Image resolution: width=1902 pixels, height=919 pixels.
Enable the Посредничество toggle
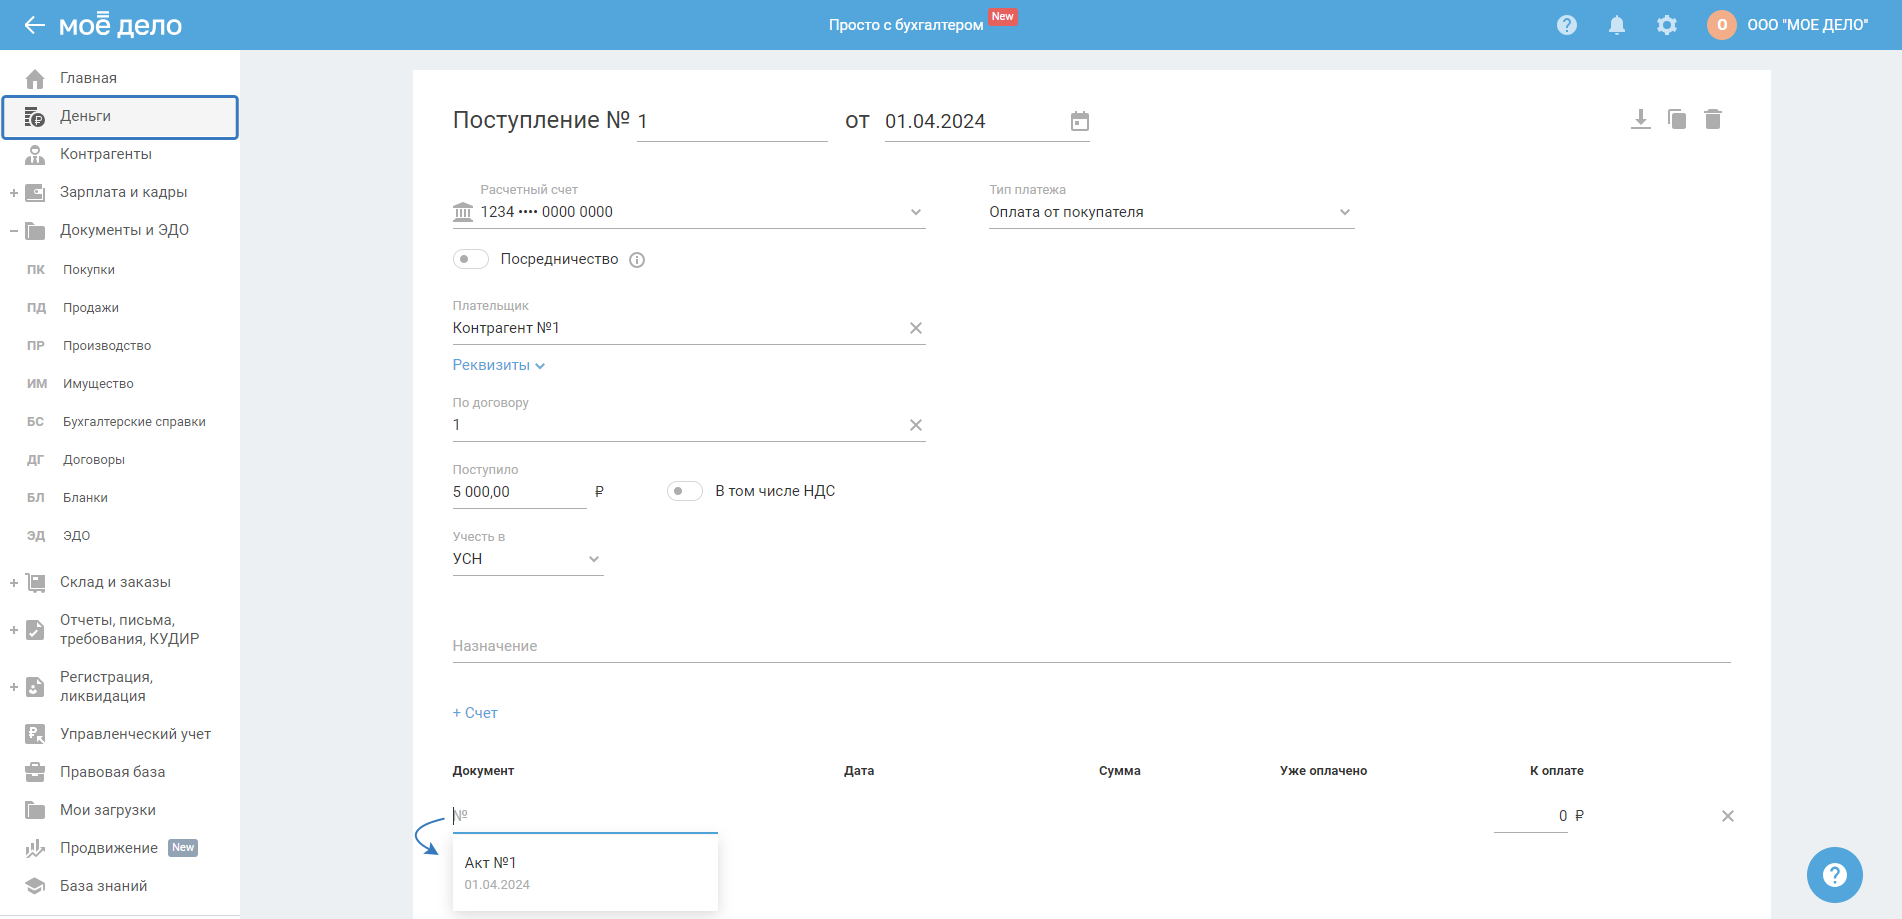coord(470,259)
